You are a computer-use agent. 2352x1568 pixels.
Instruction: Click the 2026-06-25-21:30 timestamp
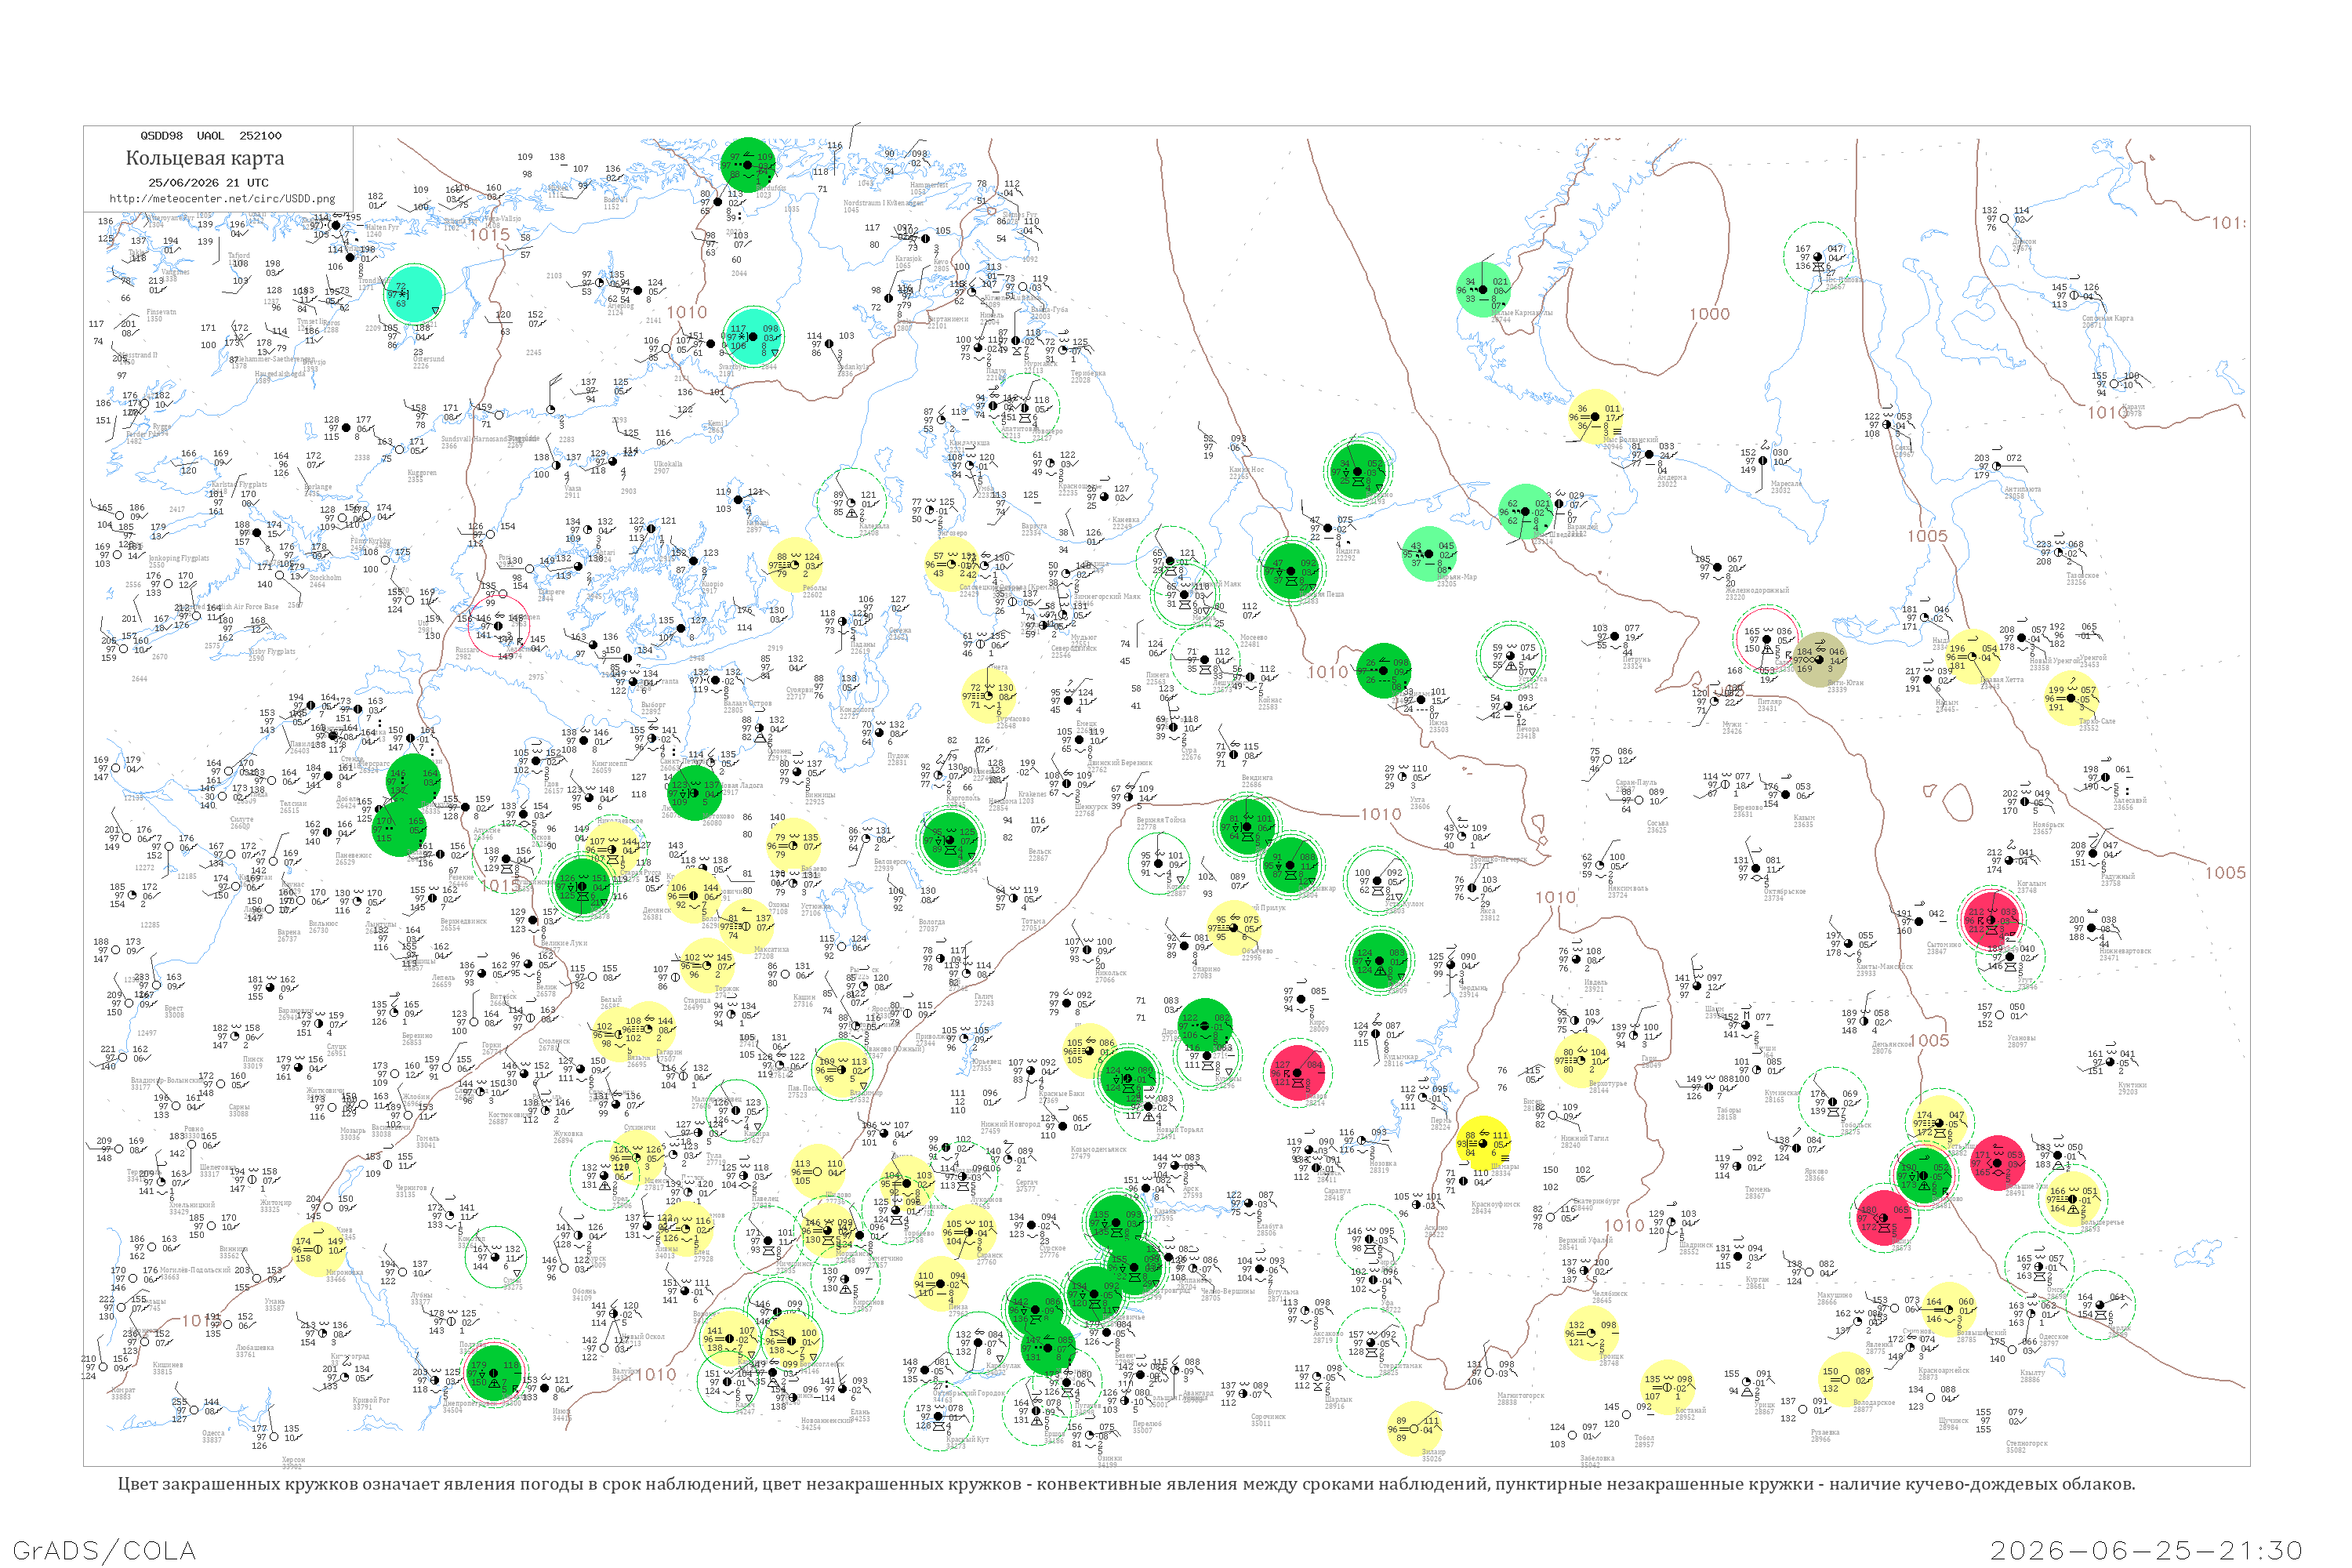pos(2147,1550)
